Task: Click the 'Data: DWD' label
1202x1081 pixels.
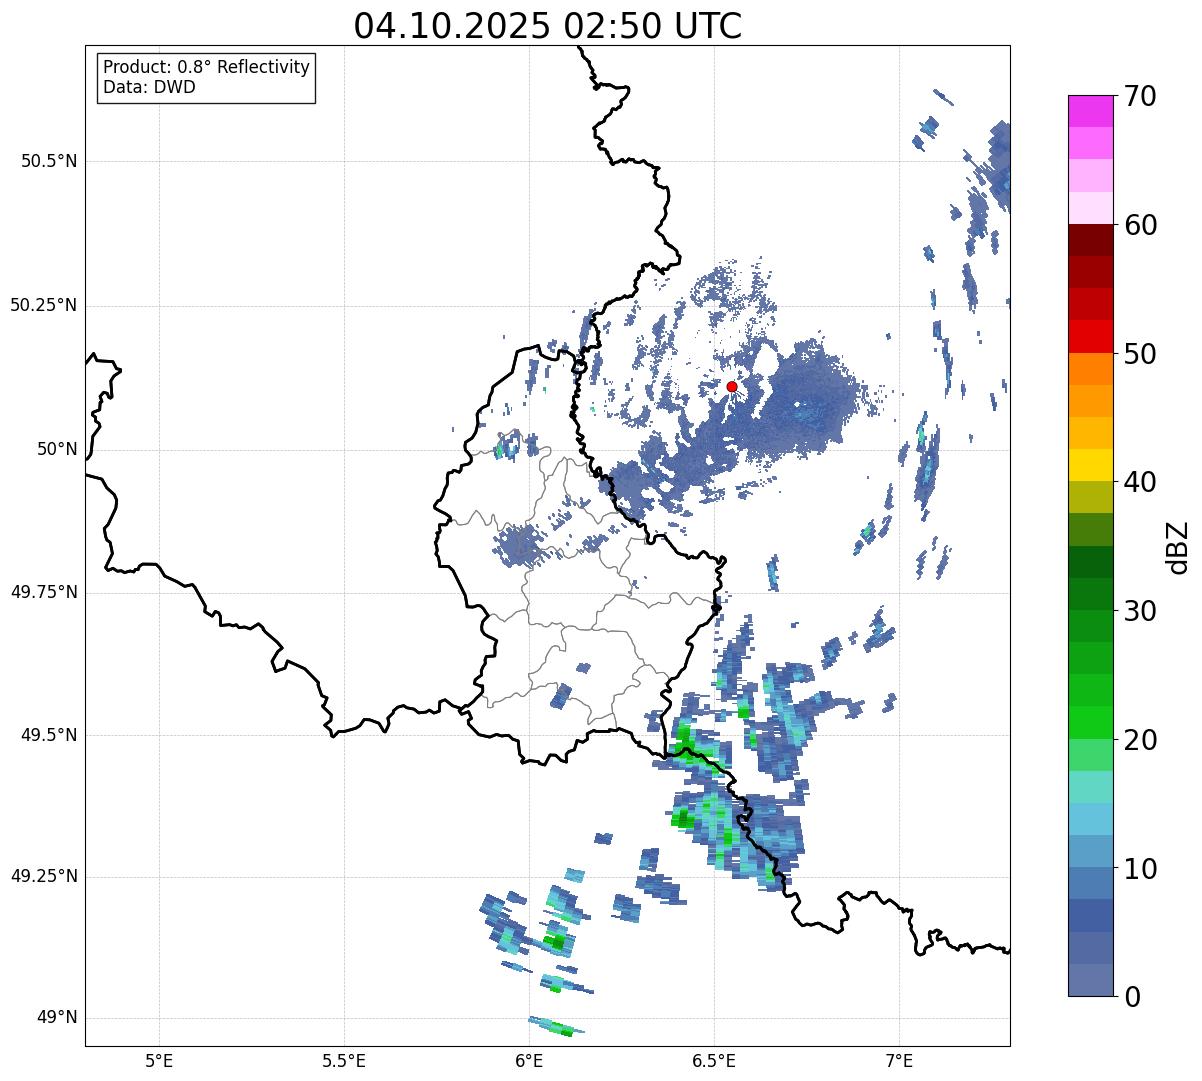Action: (x=149, y=87)
